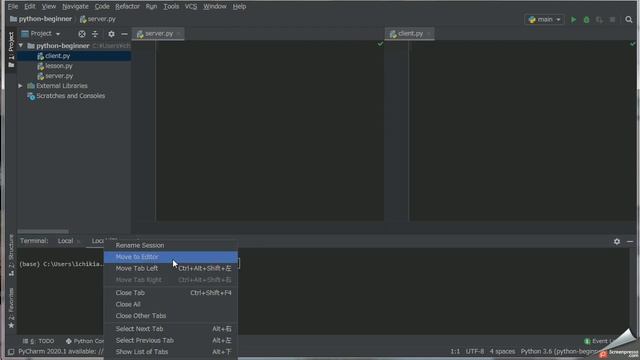The height and width of the screenshot is (360, 640).
Task: Close the client.py editor tab
Action: (429, 34)
